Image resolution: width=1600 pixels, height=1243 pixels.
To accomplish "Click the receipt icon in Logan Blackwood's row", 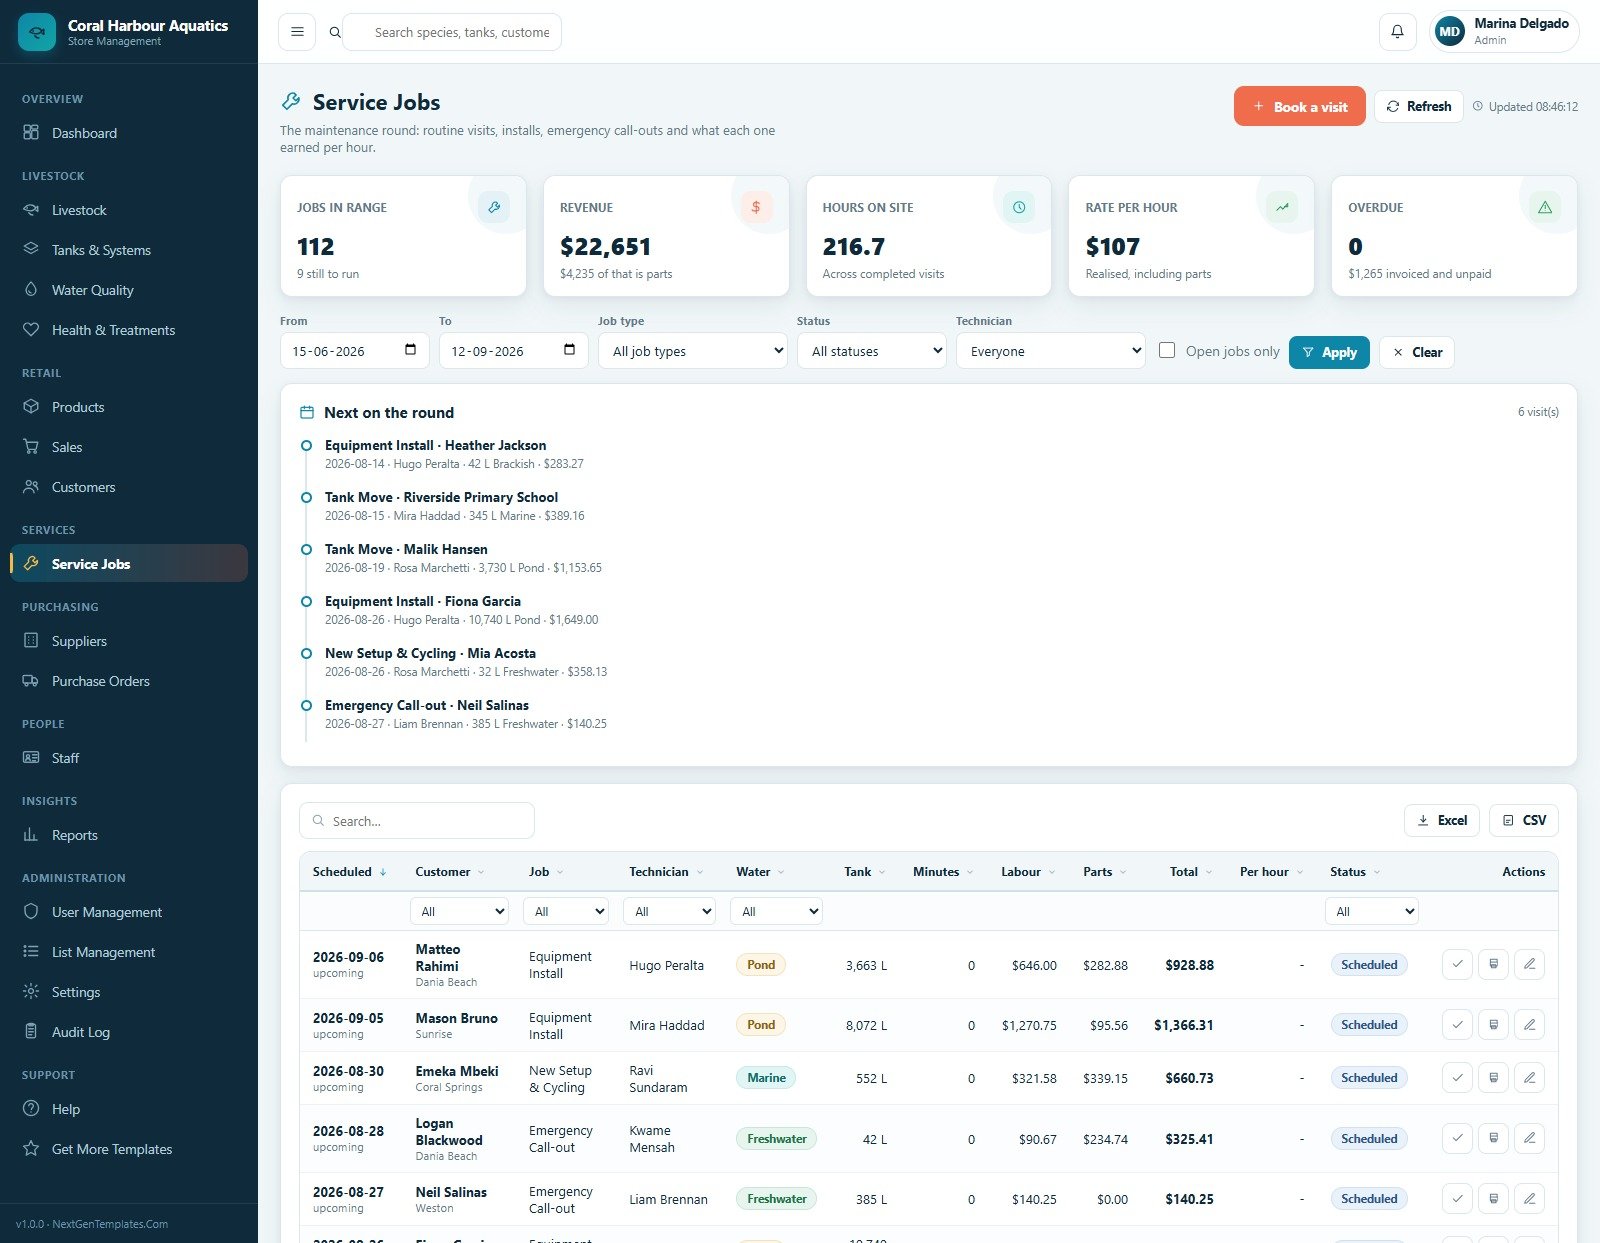I will (1493, 1139).
